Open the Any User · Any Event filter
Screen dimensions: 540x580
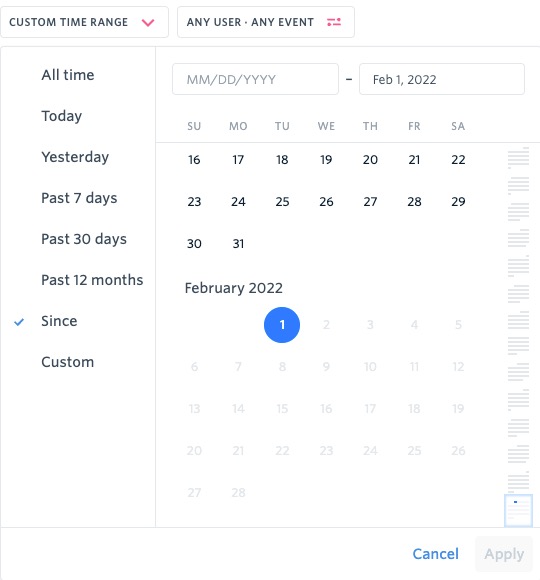[x=266, y=22]
